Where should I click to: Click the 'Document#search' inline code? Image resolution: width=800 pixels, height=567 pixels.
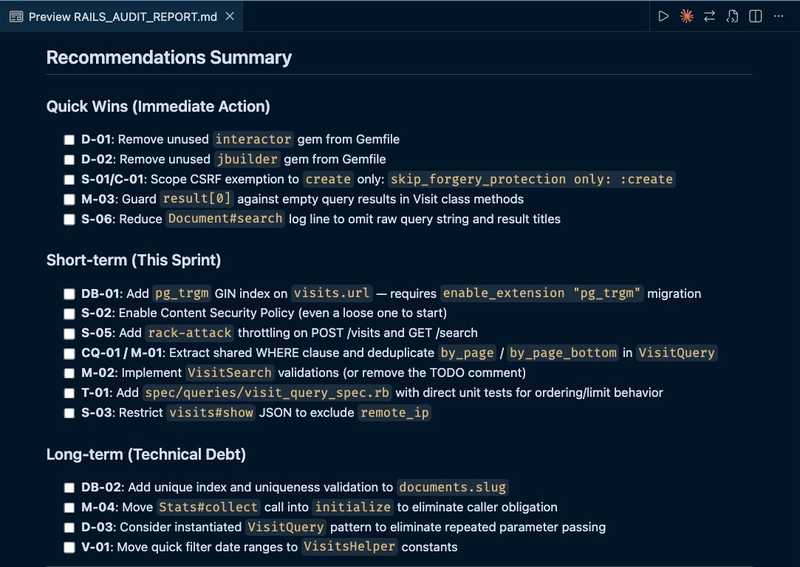(x=225, y=218)
